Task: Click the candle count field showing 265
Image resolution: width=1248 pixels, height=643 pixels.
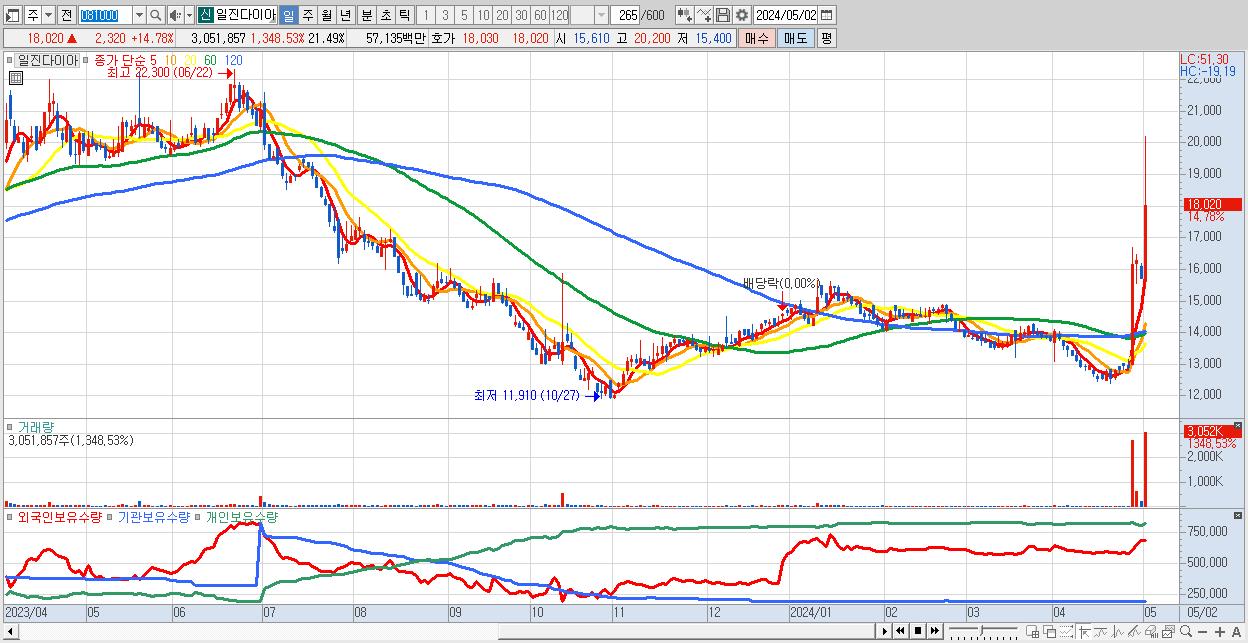Action: pyautogui.click(x=626, y=15)
